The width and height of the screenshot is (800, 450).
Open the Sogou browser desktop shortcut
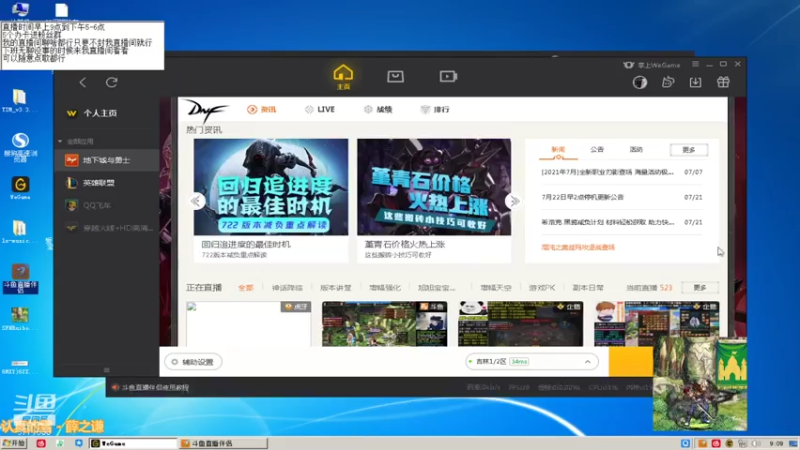20,147
